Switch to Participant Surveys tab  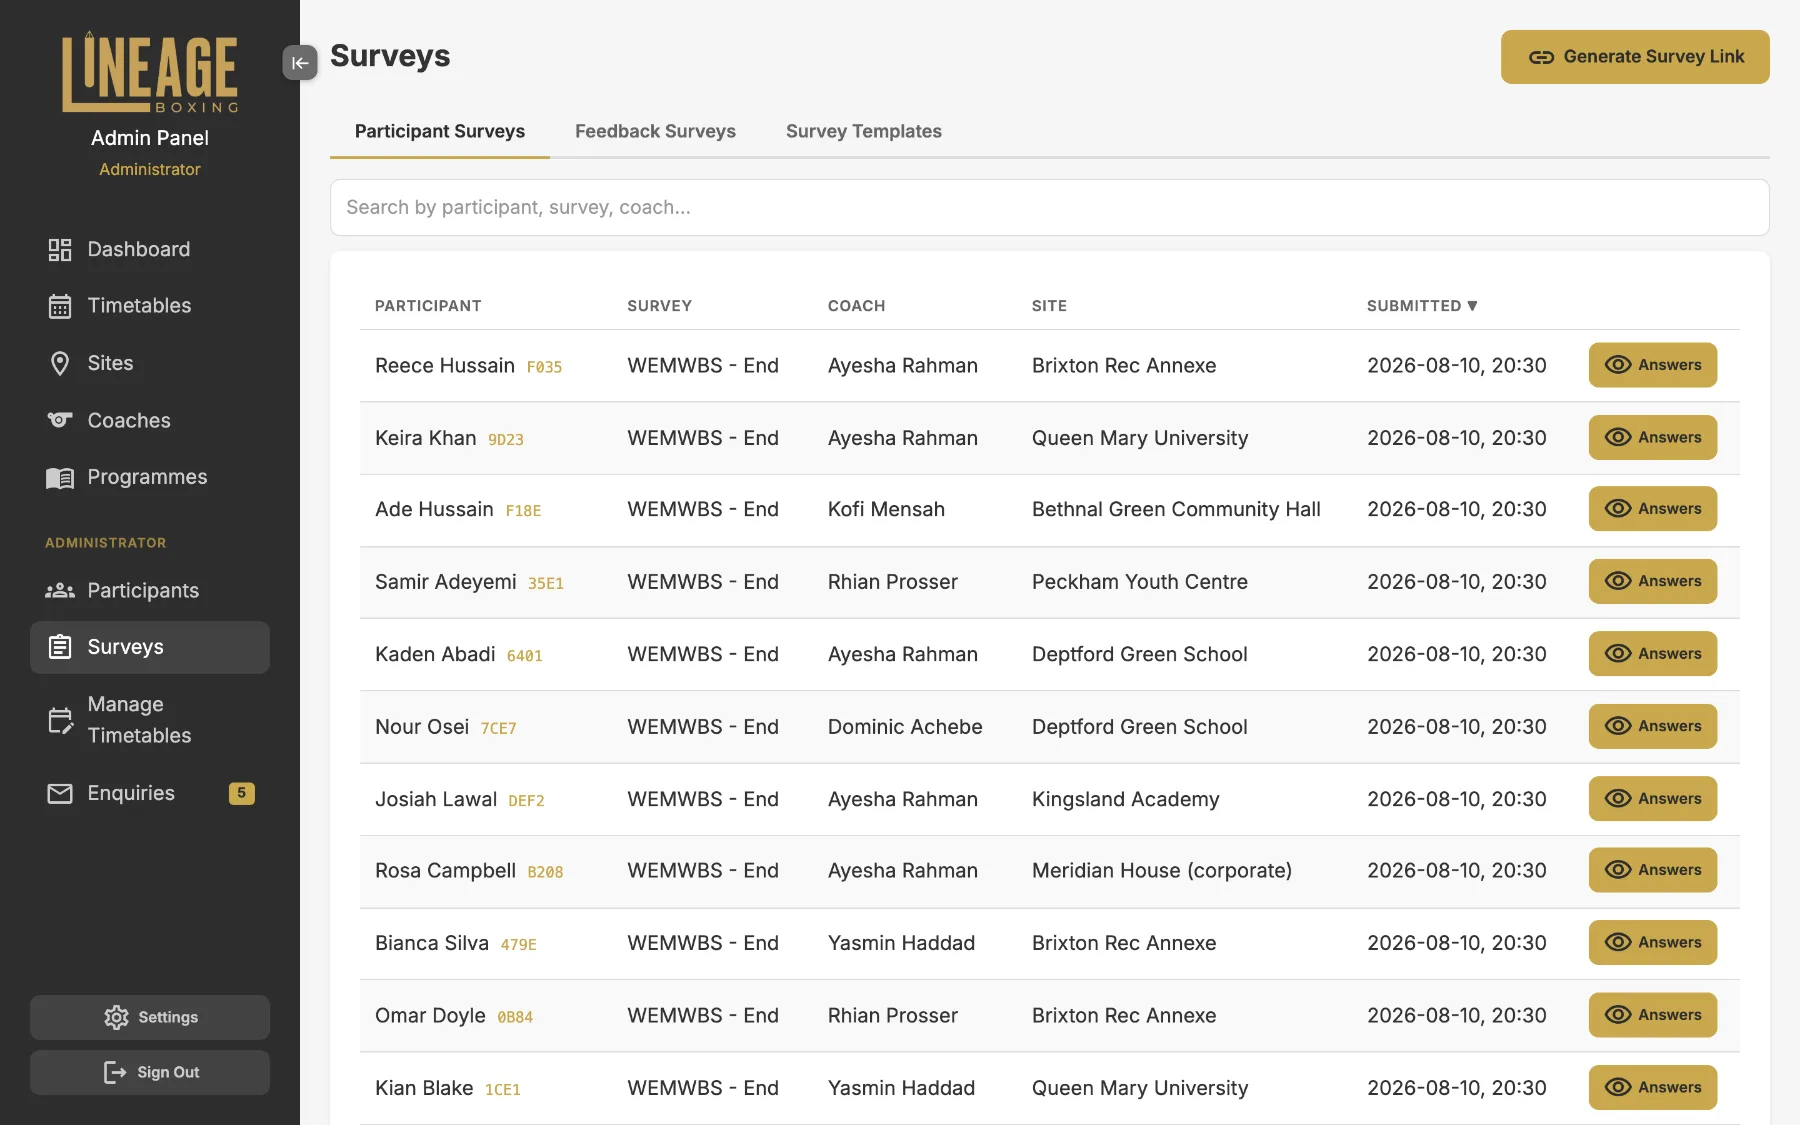click(440, 131)
